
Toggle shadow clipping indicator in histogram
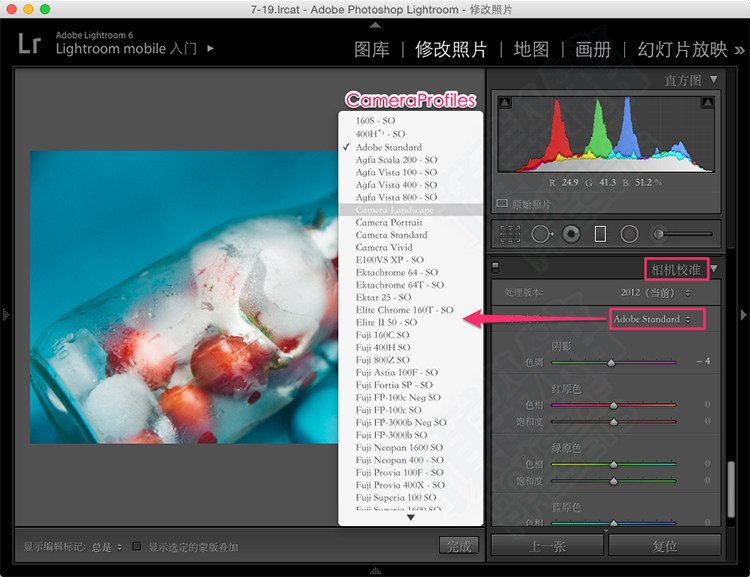click(x=505, y=102)
